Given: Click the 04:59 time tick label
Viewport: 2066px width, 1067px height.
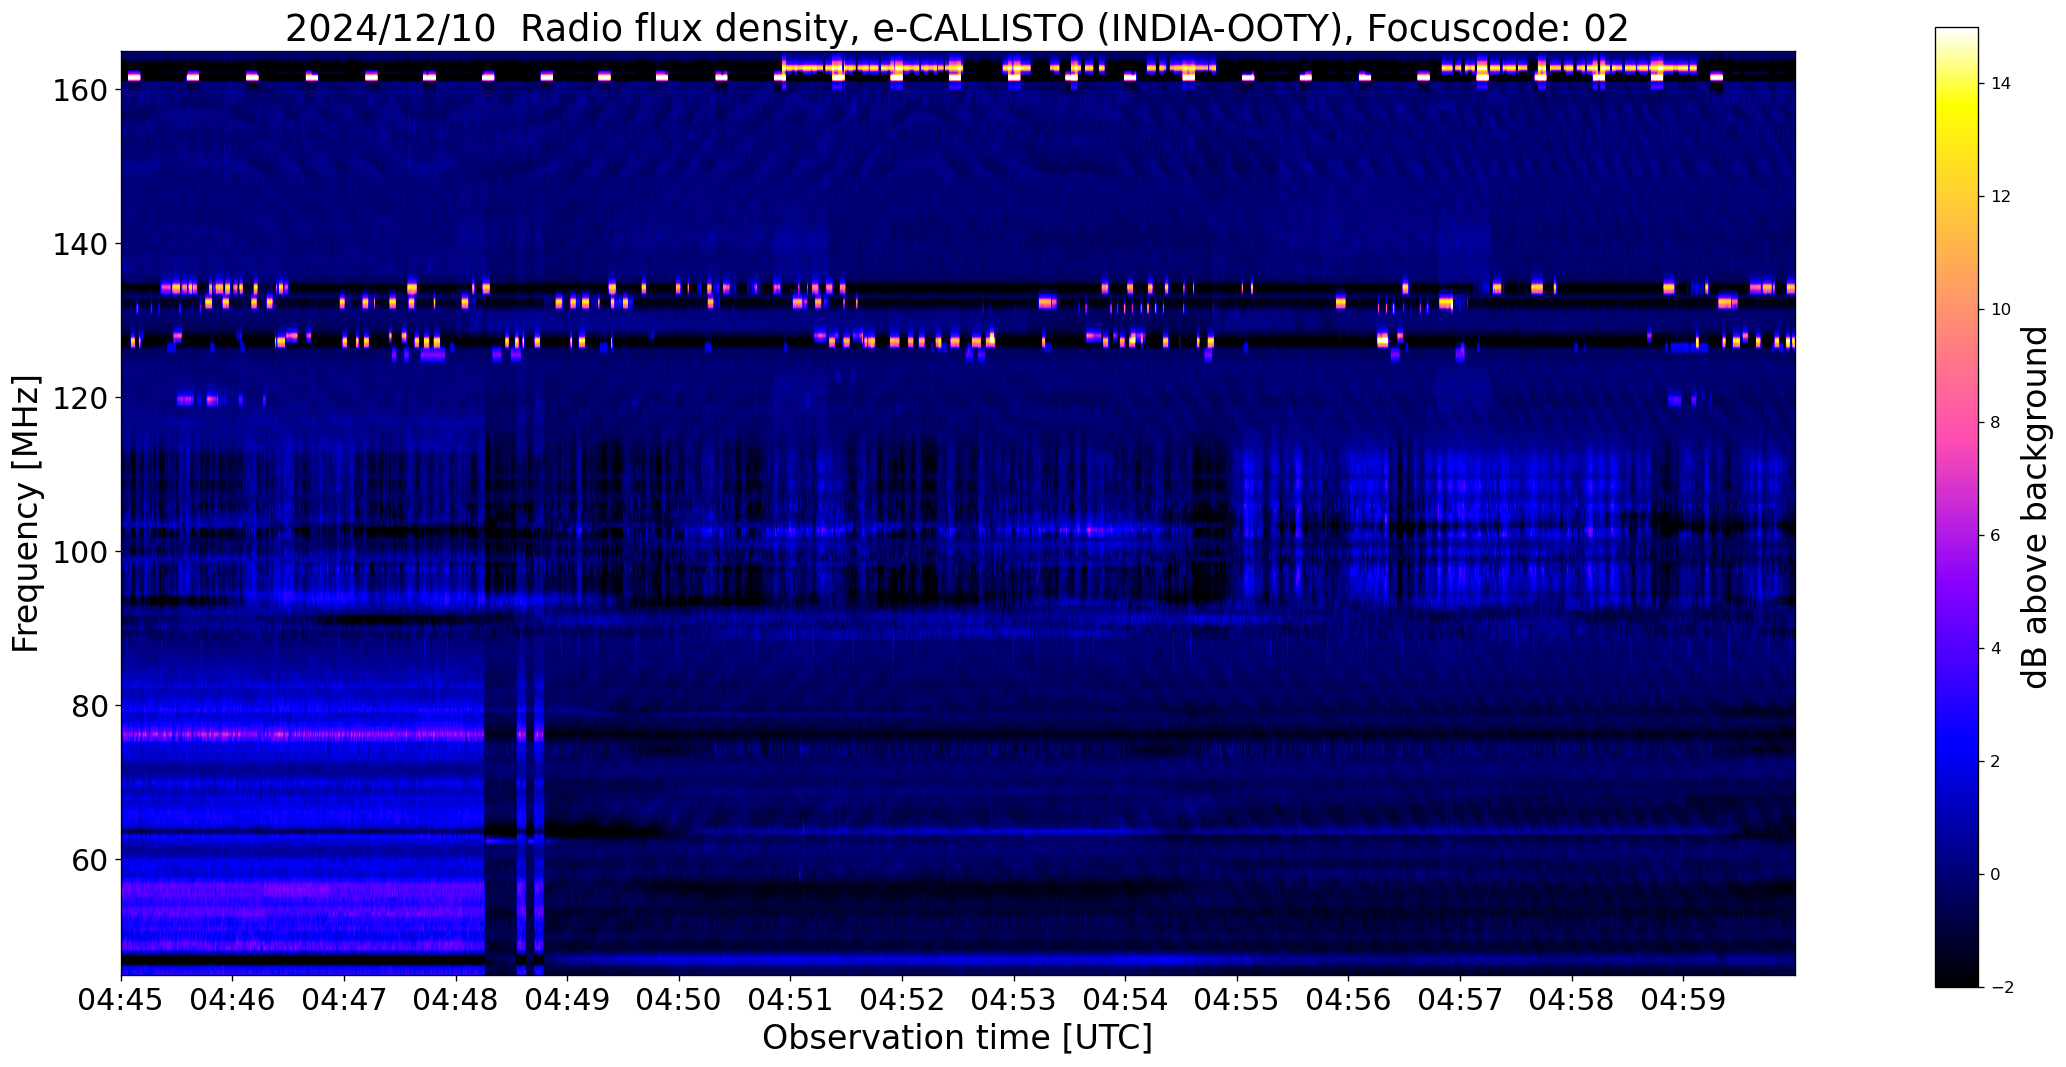Looking at the screenshot, I should [1684, 1000].
